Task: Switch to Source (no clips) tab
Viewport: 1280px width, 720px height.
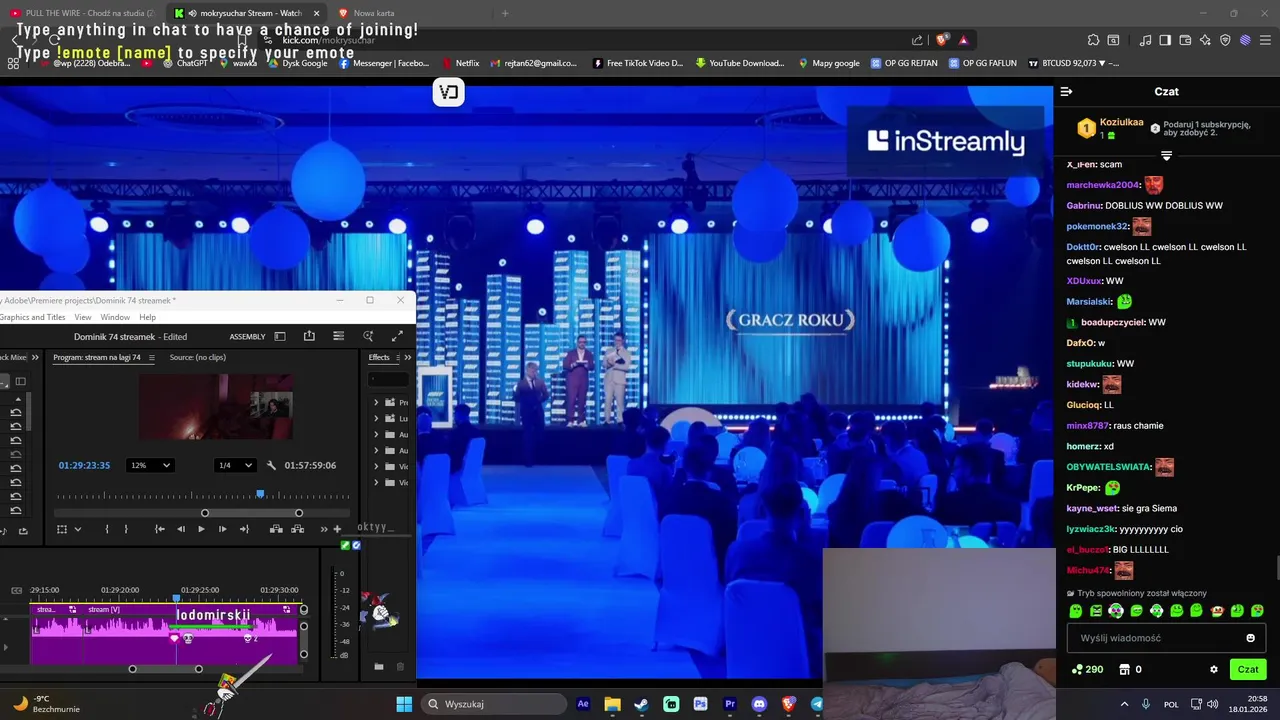Action: (197, 357)
